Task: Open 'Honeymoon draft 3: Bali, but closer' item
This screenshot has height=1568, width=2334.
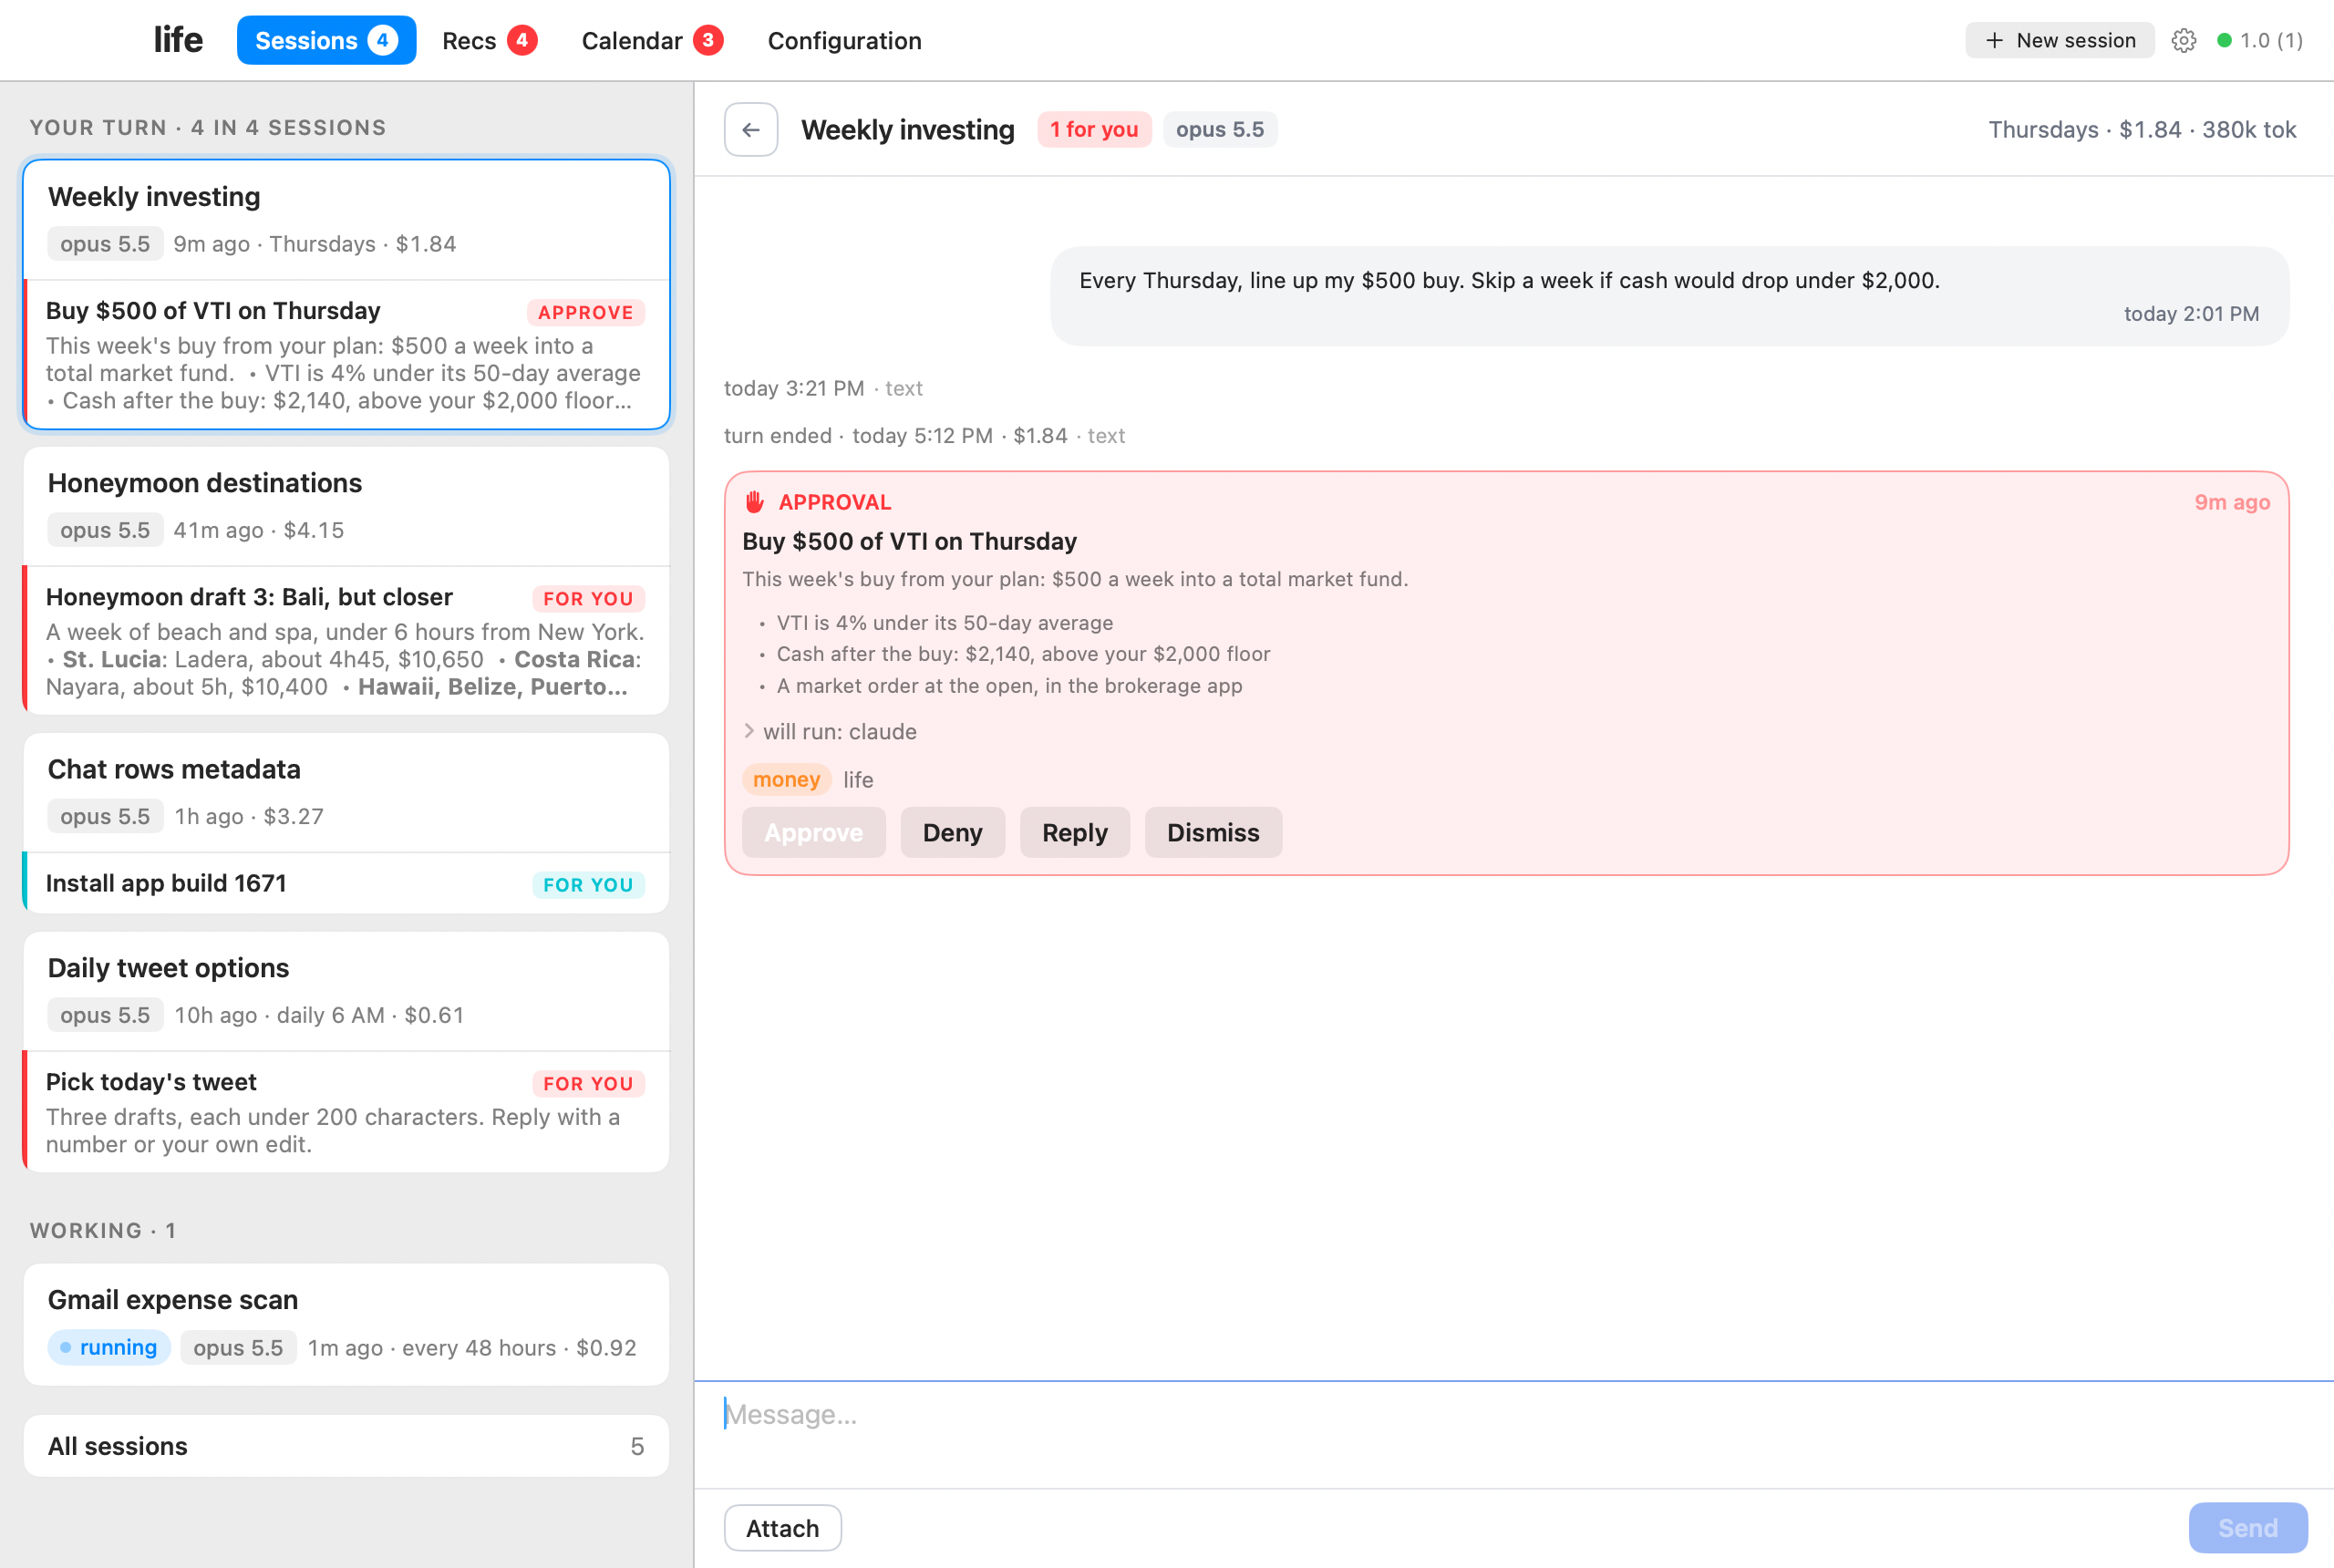Action: (x=346, y=640)
